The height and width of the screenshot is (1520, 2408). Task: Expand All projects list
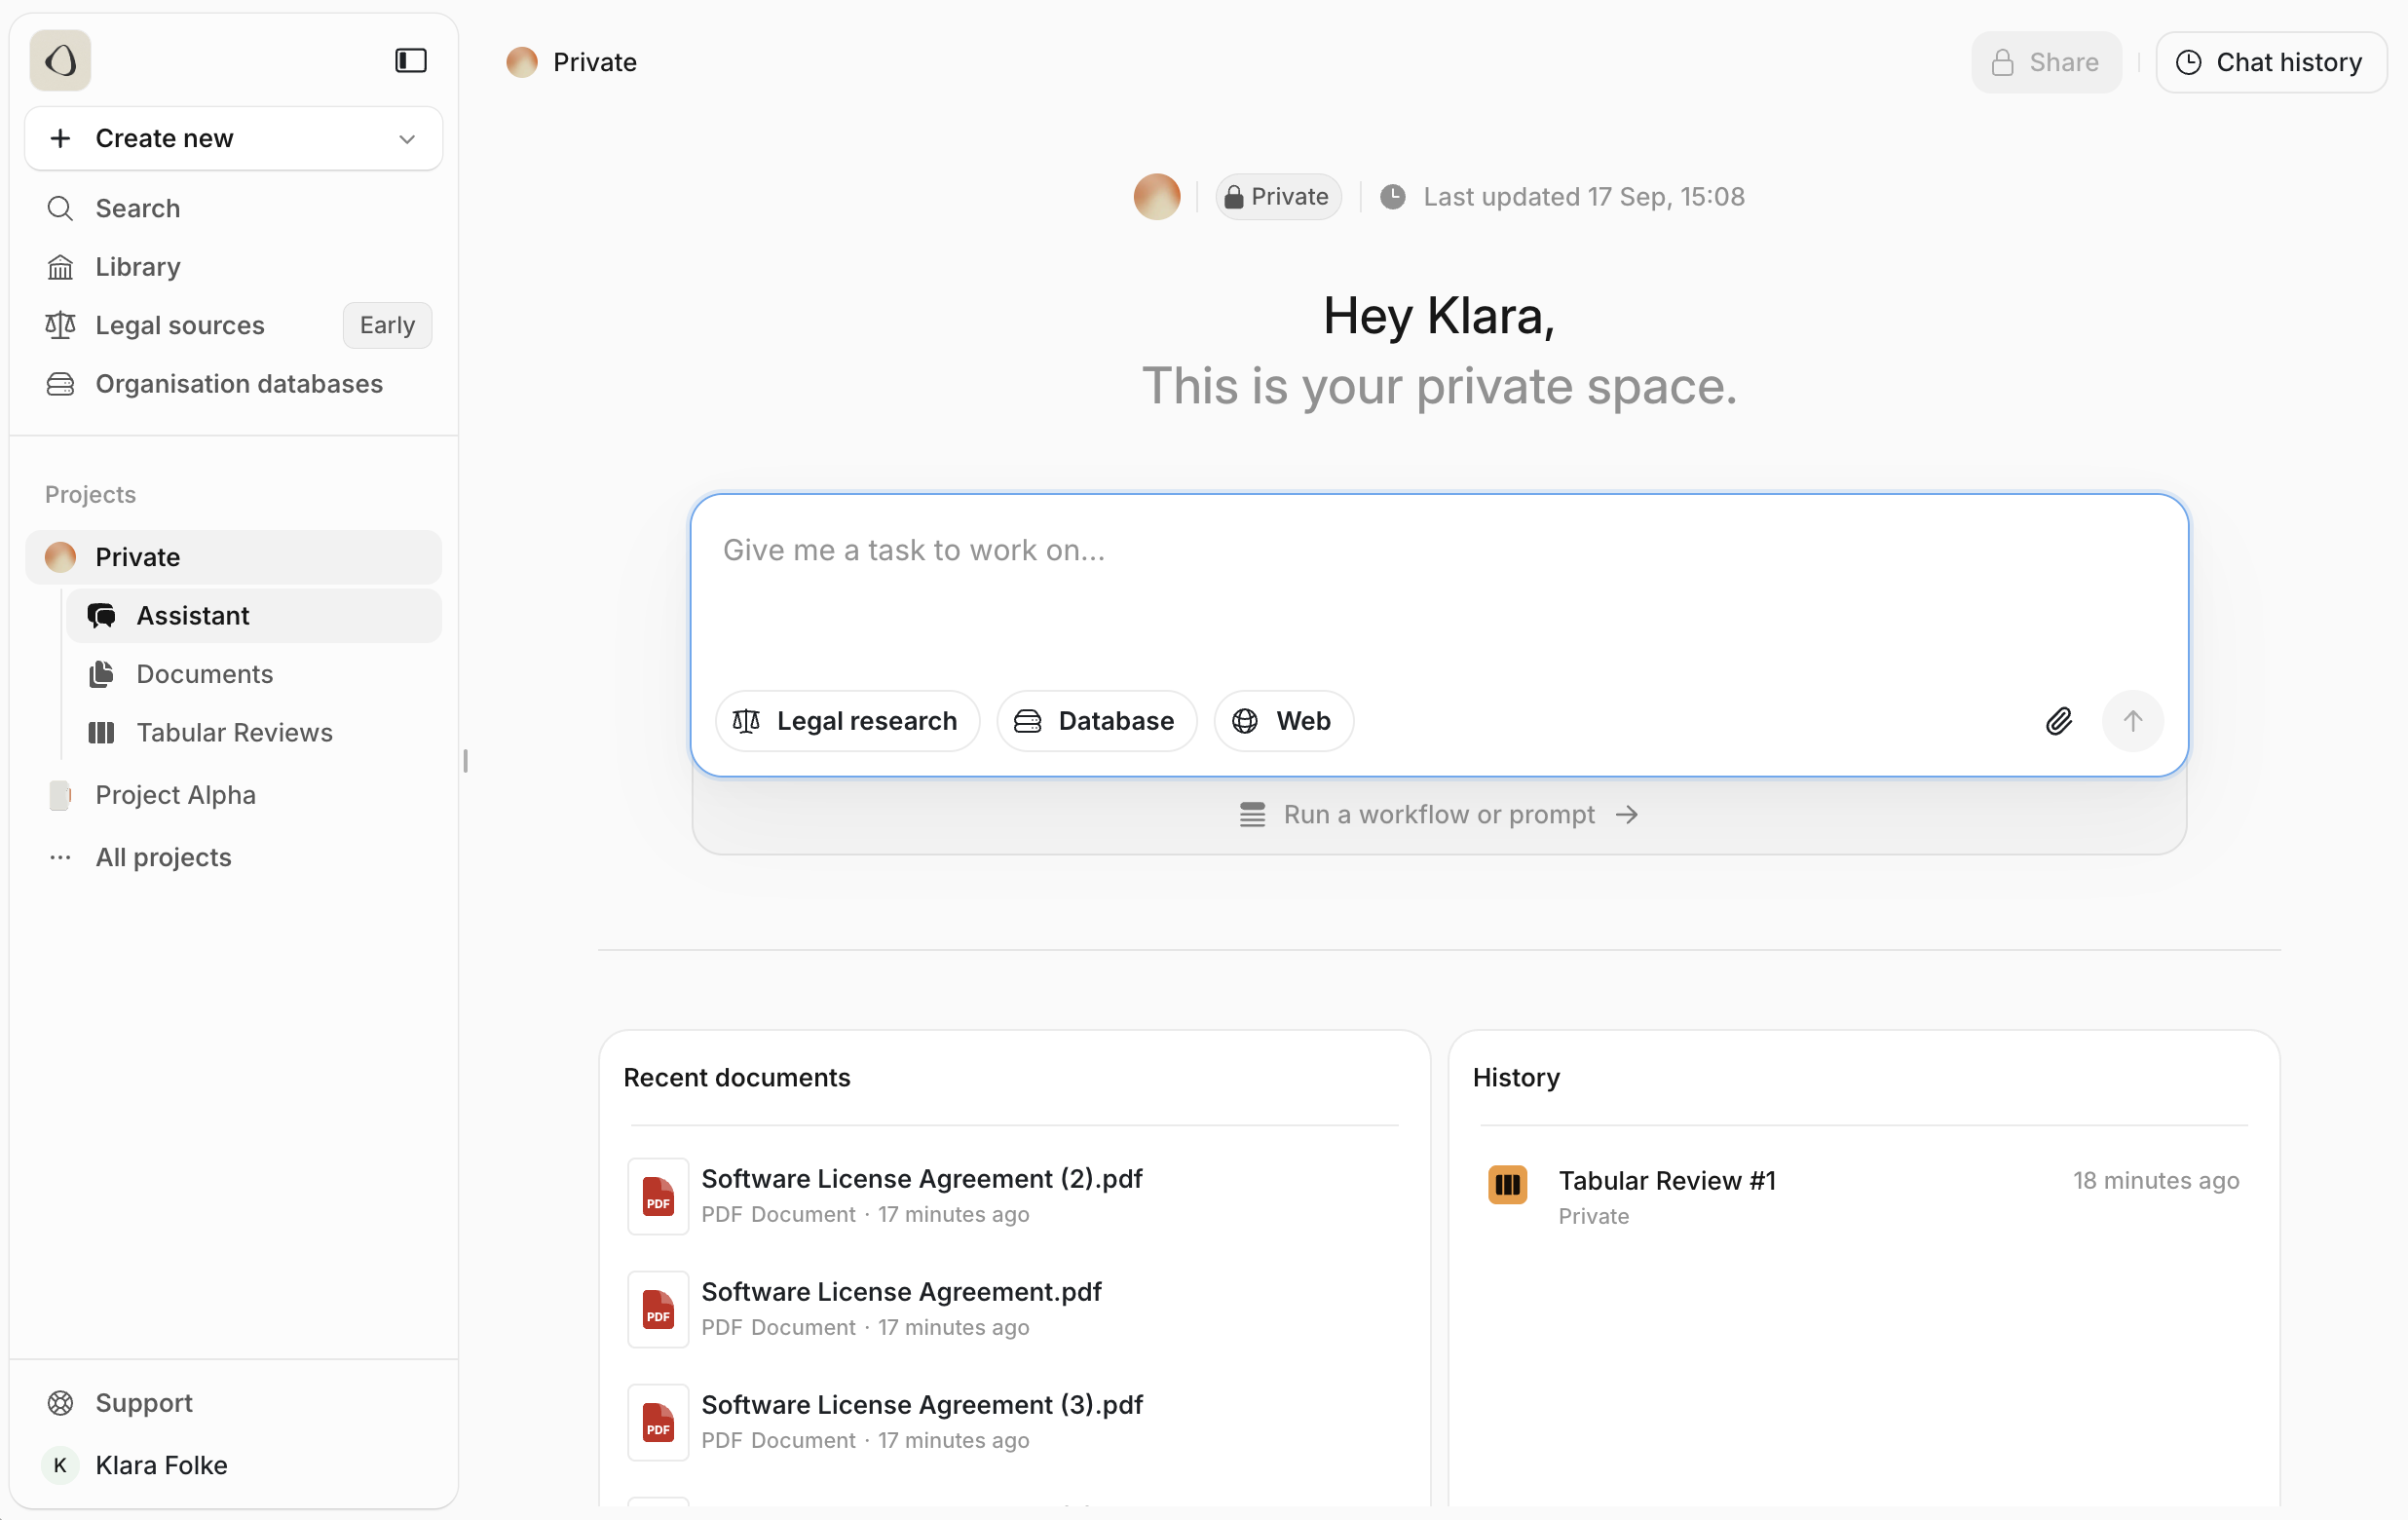pyautogui.click(x=163, y=857)
